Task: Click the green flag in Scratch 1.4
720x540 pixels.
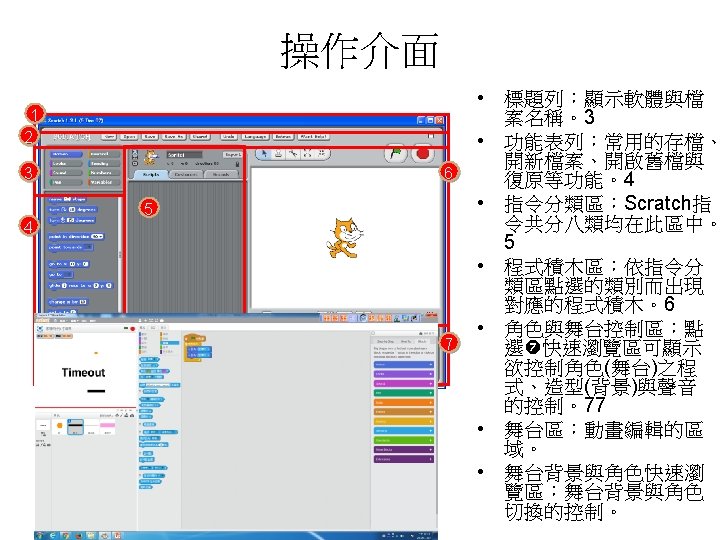Action: click(396, 154)
